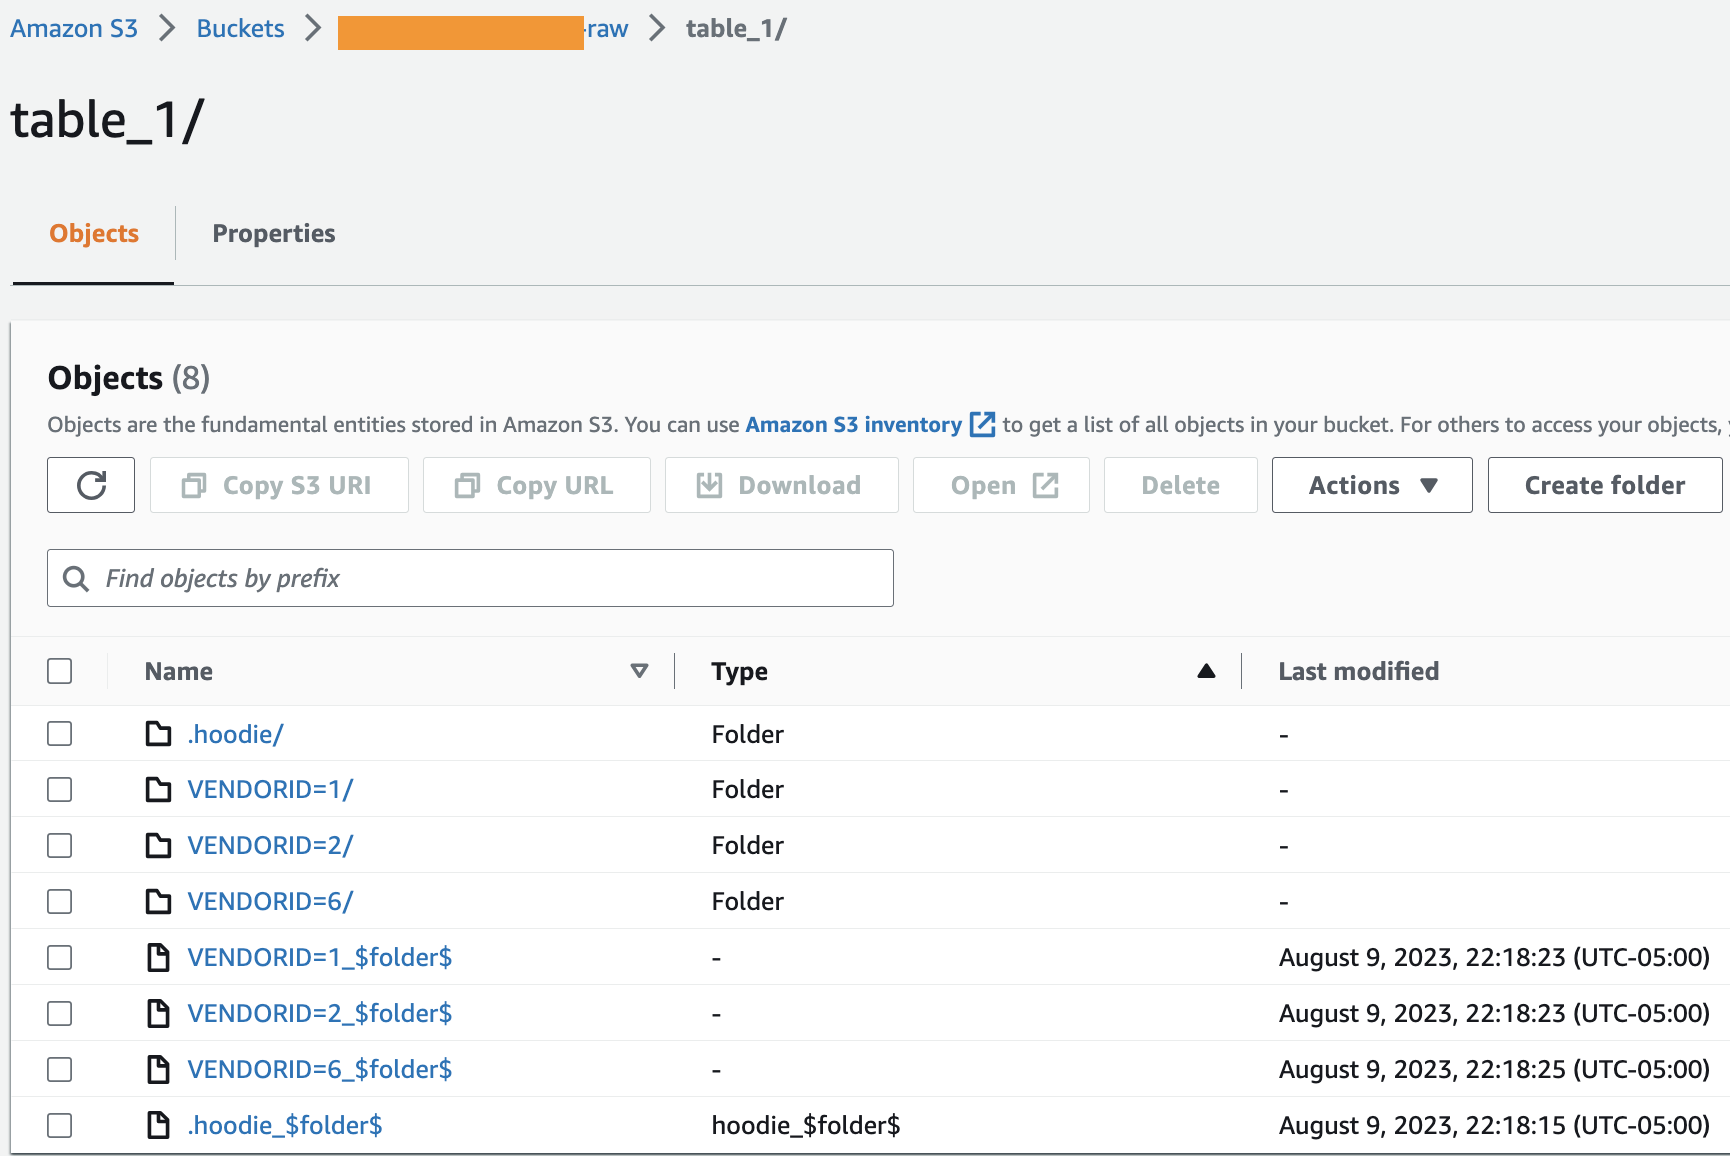Image resolution: width=1730 pixels, height=1156 pixels.
Task: Open the VENDORID=1/ folder link
Action: point(270,790)
